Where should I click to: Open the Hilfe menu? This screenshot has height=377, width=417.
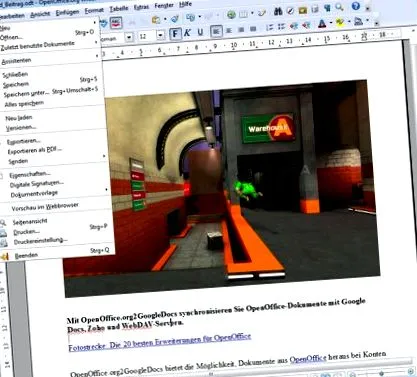pyautogui.click(x=185, y=4)
